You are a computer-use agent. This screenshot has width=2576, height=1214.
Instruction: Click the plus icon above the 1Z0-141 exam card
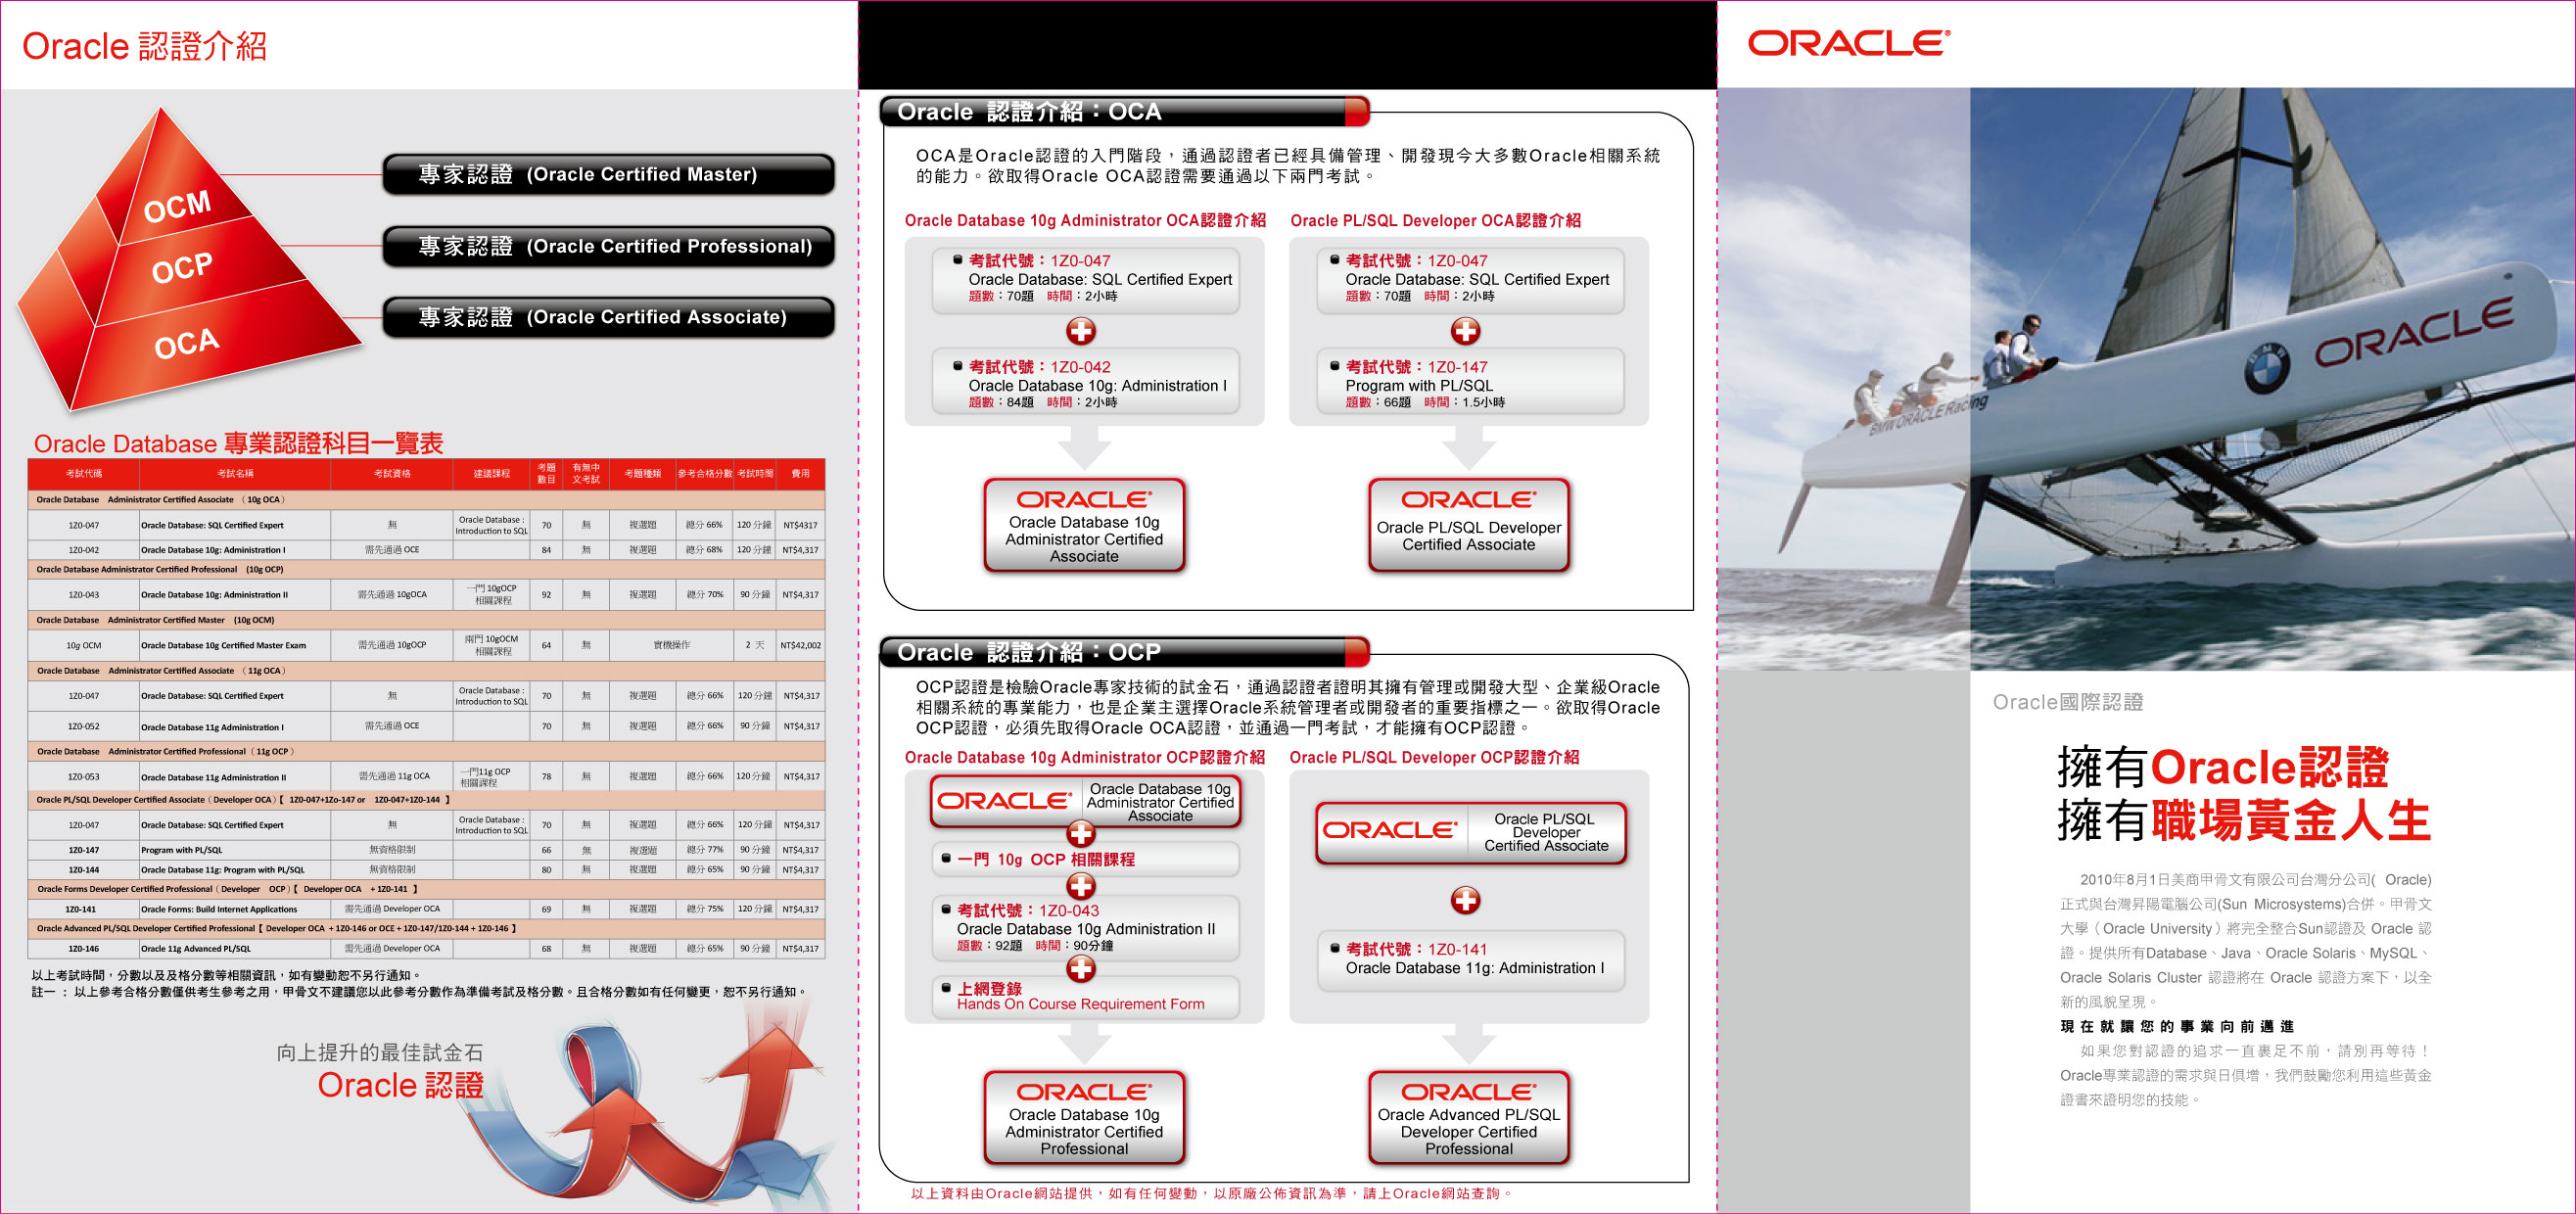(x=1465, y=900)
